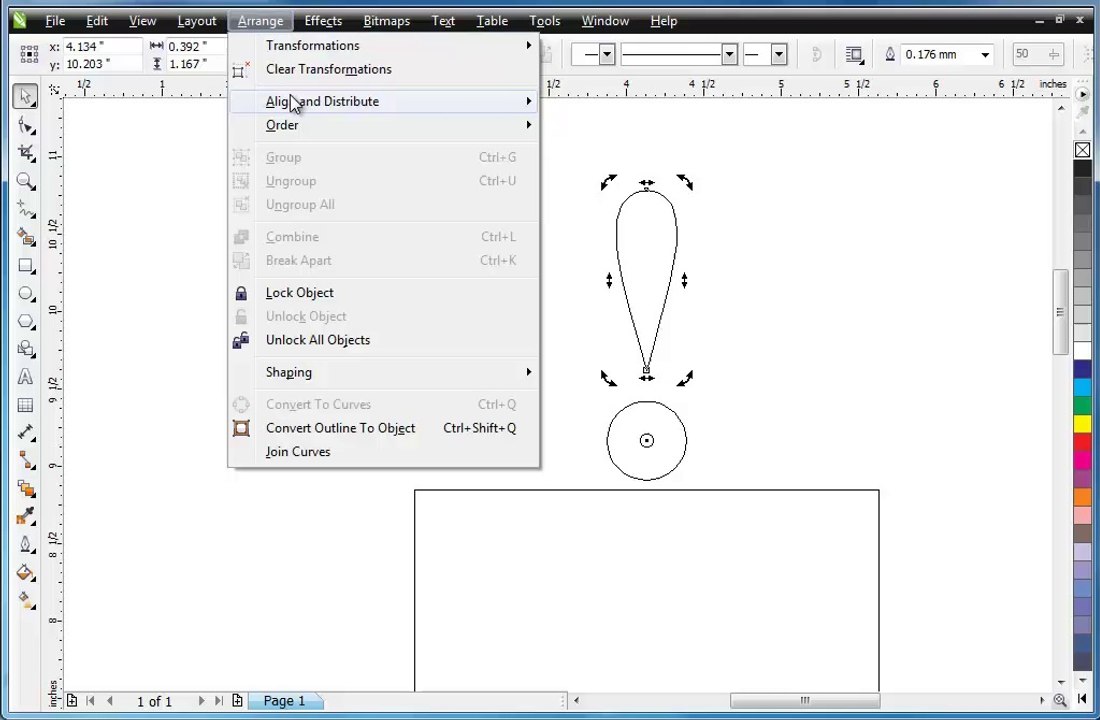Screen dimensions: 1100x720
Task: Click the horizontal scrollbar thumb
Action: pos(805,700)
